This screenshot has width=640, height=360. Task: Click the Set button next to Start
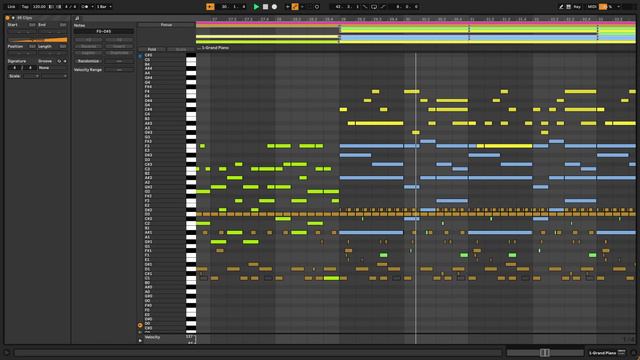coord(32,25)
